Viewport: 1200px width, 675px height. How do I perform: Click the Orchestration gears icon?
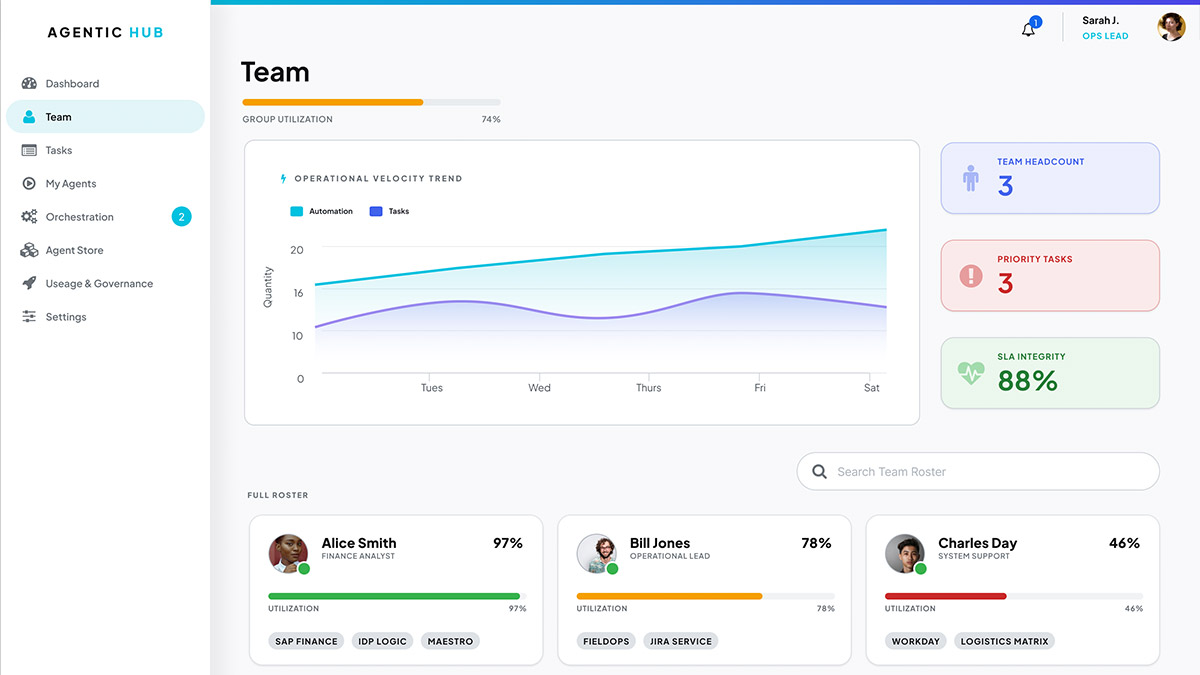pyautogui.click(x=29, y=217)
